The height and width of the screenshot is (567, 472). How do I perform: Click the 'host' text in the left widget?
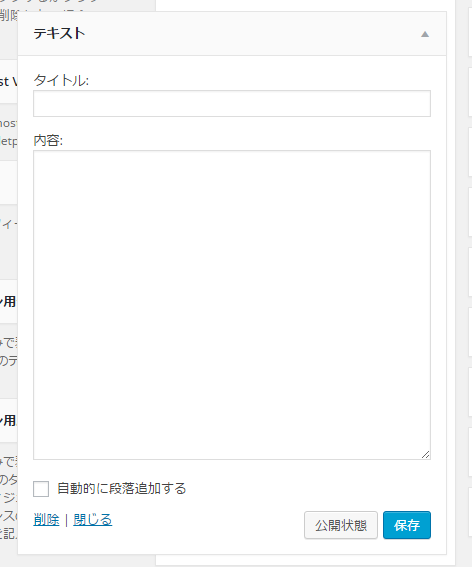tap(8, 123)
